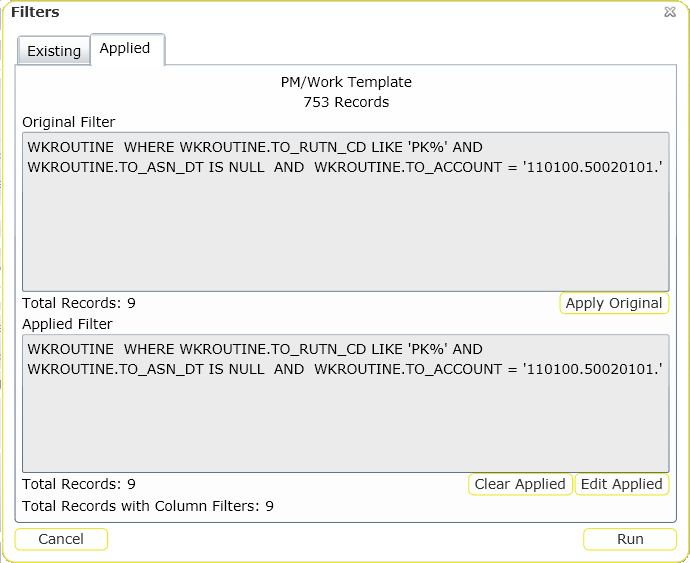Image resolution: width=690 pixels, height=563 pixels.
Task: Click the Filters dialog title
Action: click(x=35, y=13)
